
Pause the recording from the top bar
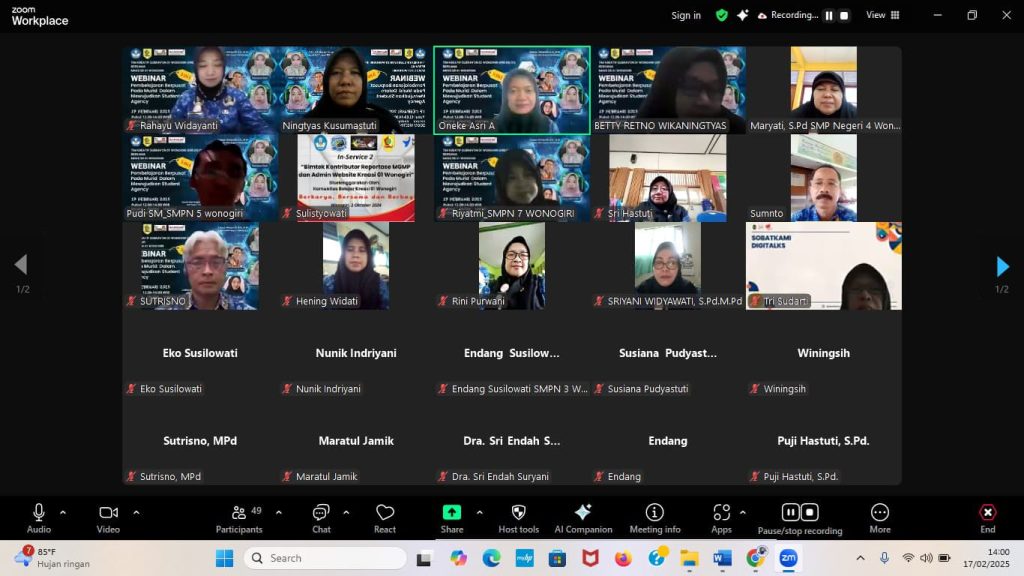coord(828,16)
